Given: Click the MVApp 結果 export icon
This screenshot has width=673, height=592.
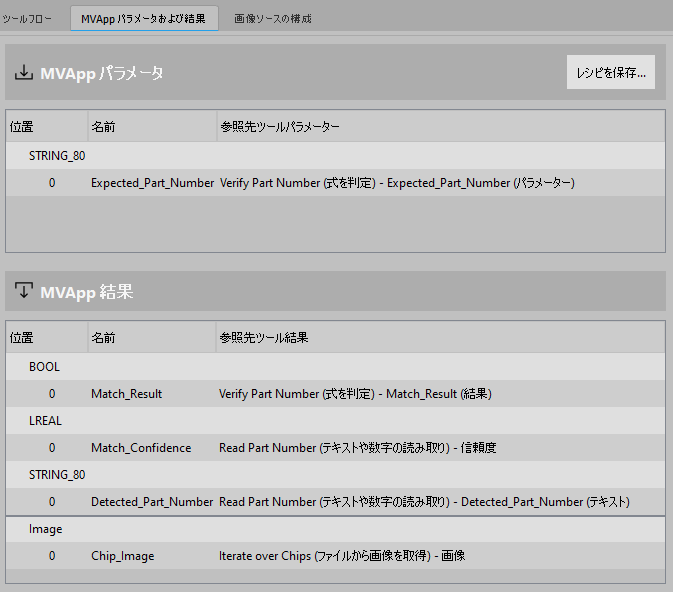Looking at the screenshot, I should pos(24,291).
